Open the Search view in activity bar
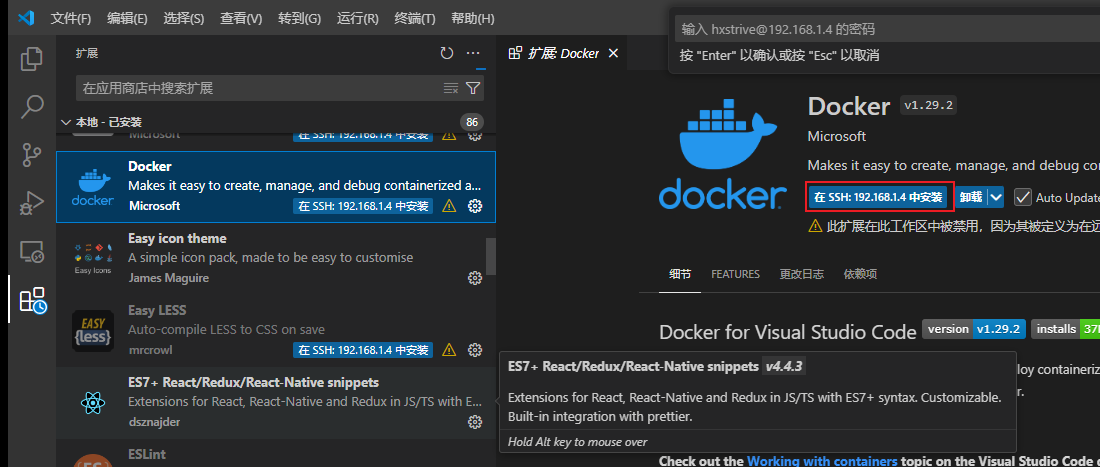 click(31, 107)
